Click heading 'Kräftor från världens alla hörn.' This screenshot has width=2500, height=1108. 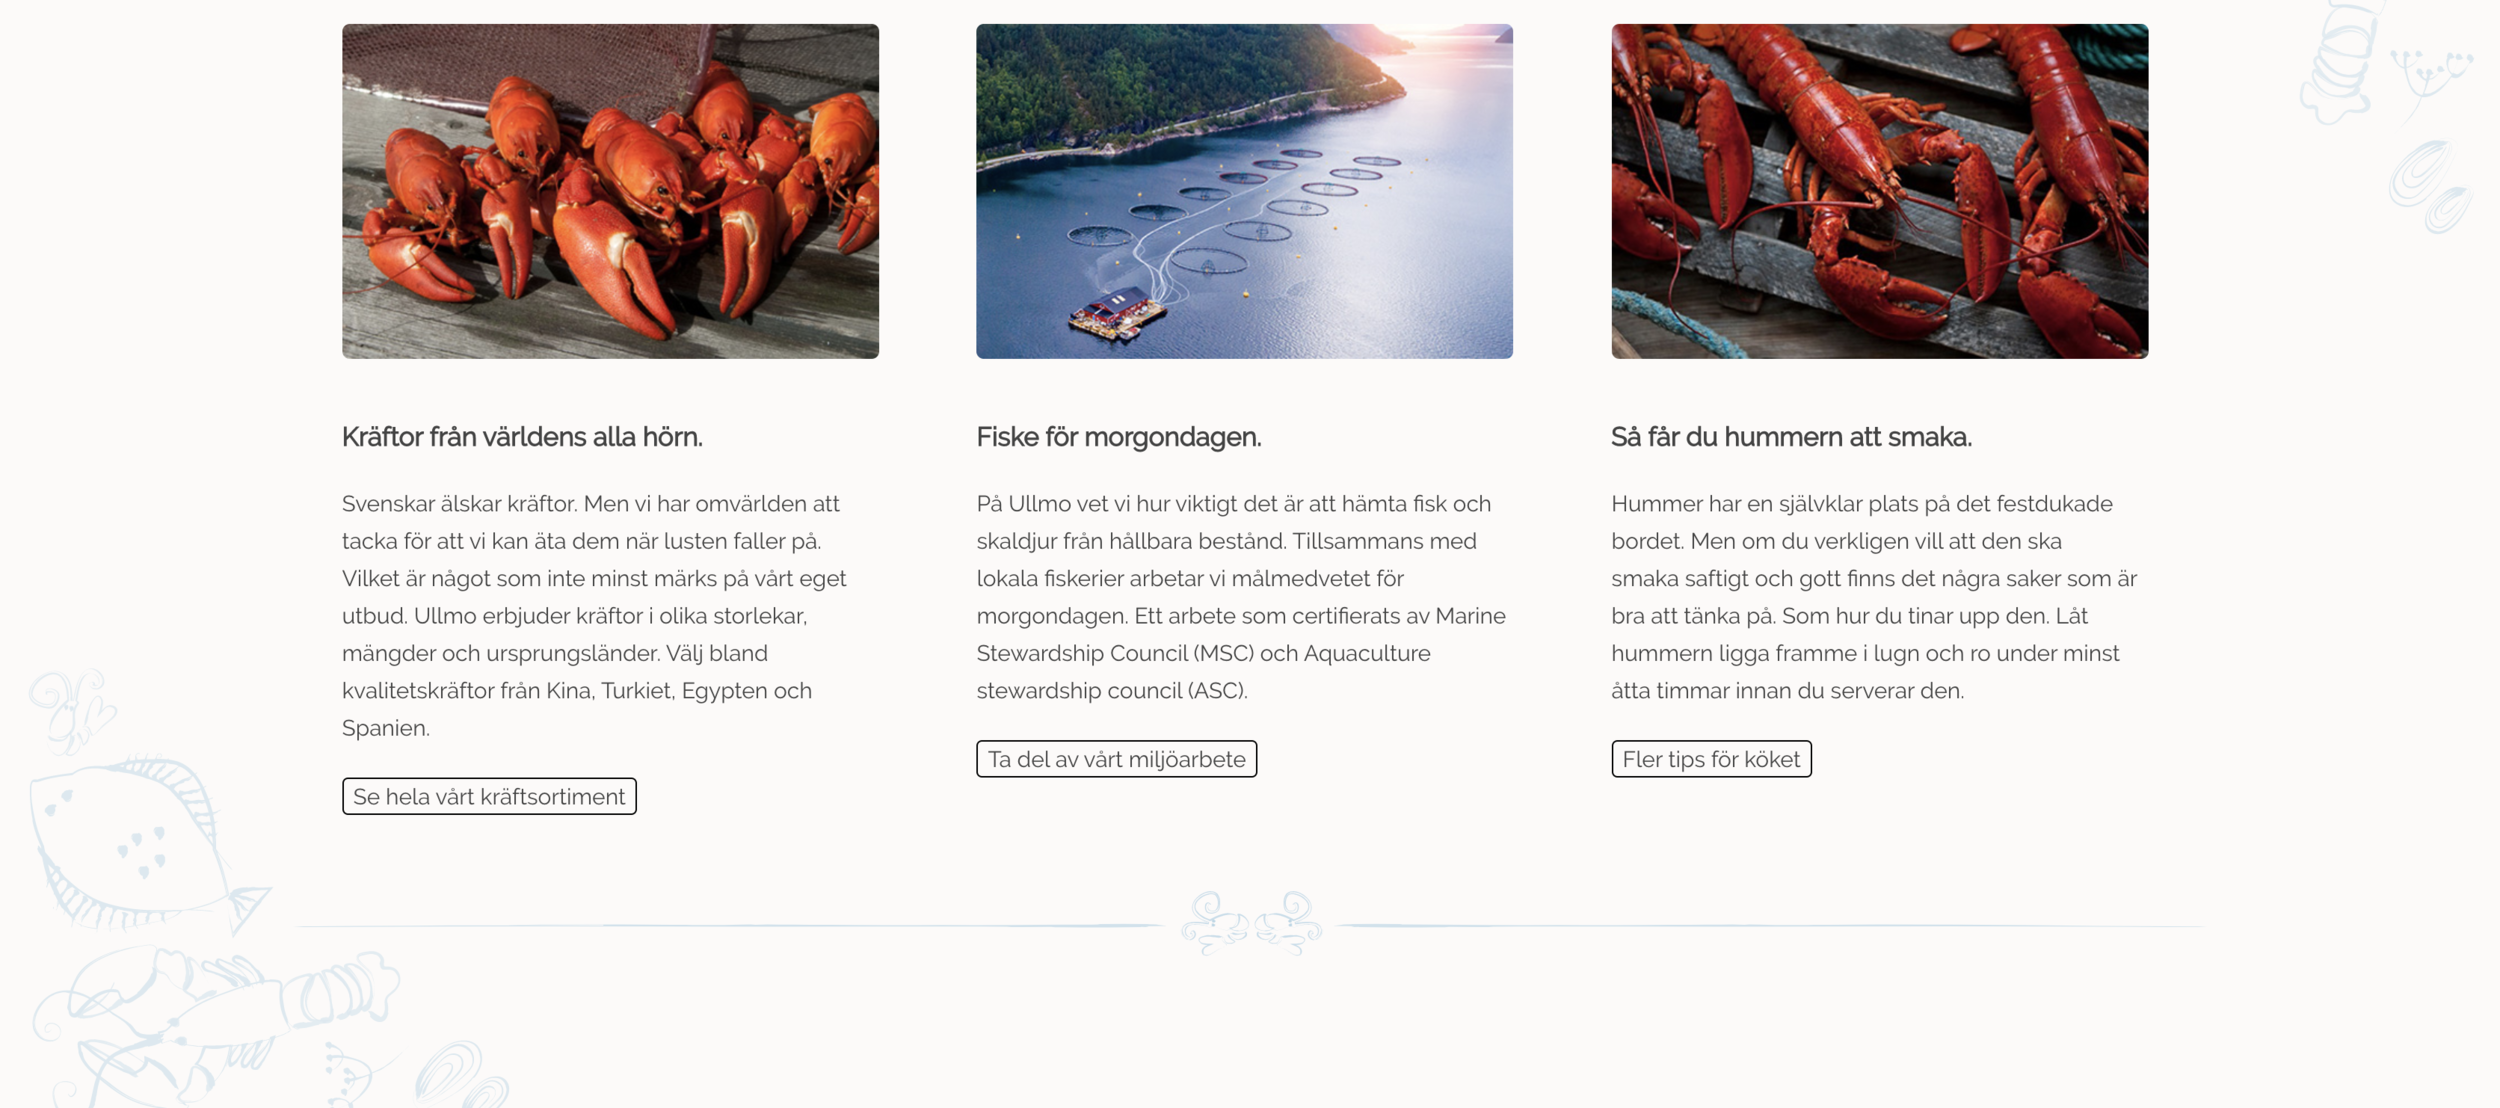(522, 437)
